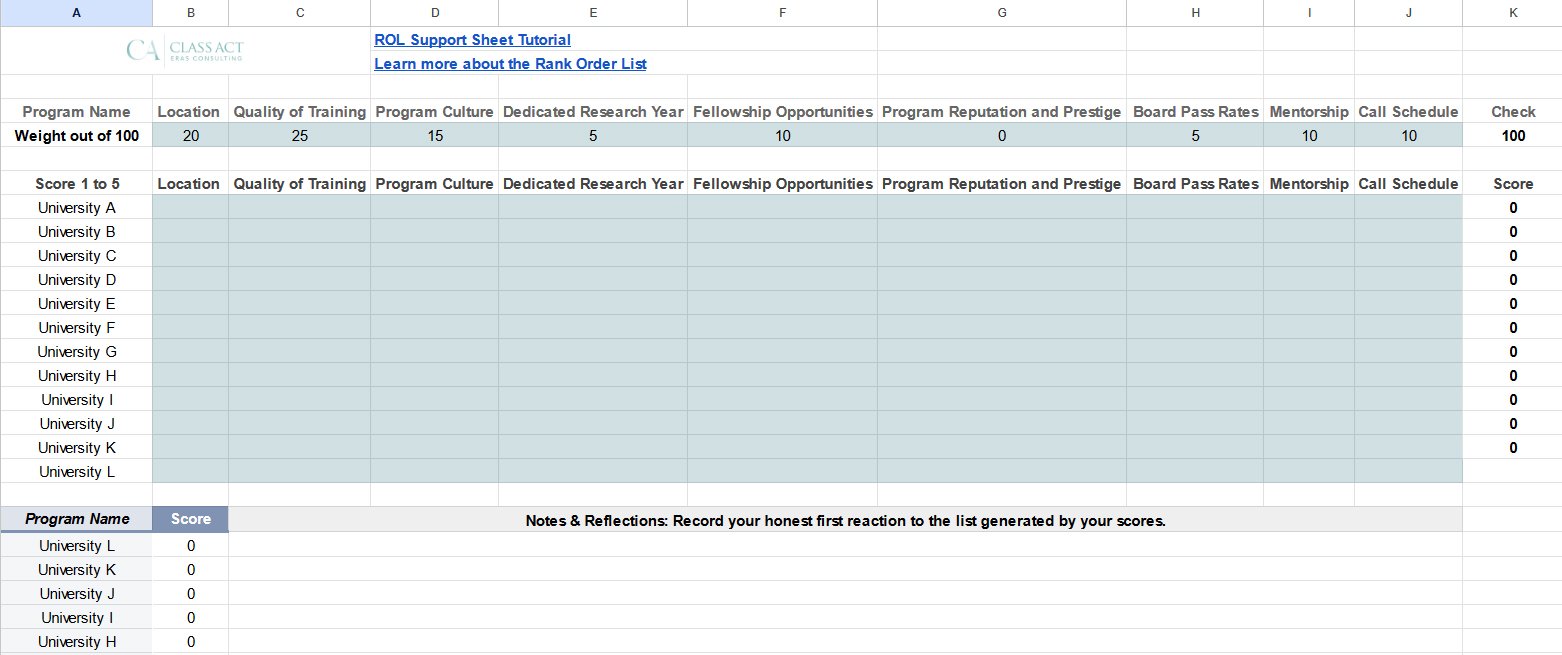Screen dimensions: 1562x655
Task: Click the Program Name header in ranked list
Action: pyautogui.click(x=76, y=519)
